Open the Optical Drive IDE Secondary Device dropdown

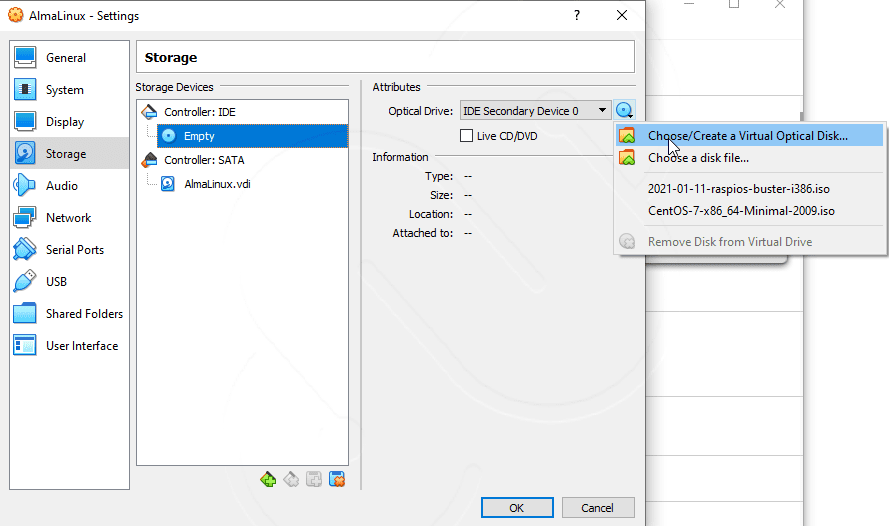tap(536, 111)
